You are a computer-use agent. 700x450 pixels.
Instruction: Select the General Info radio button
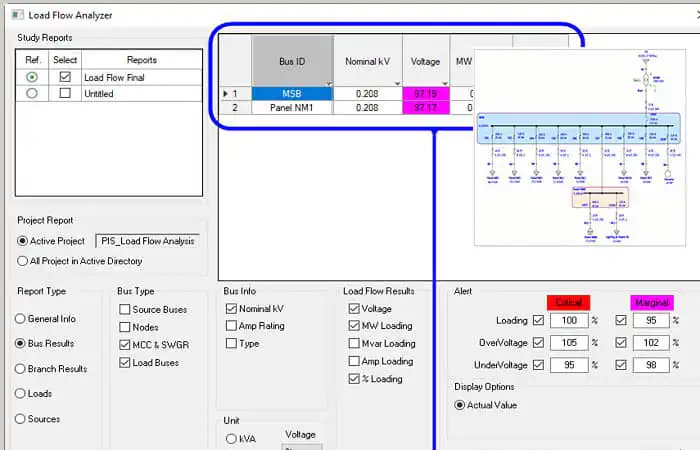click(20, 319)
